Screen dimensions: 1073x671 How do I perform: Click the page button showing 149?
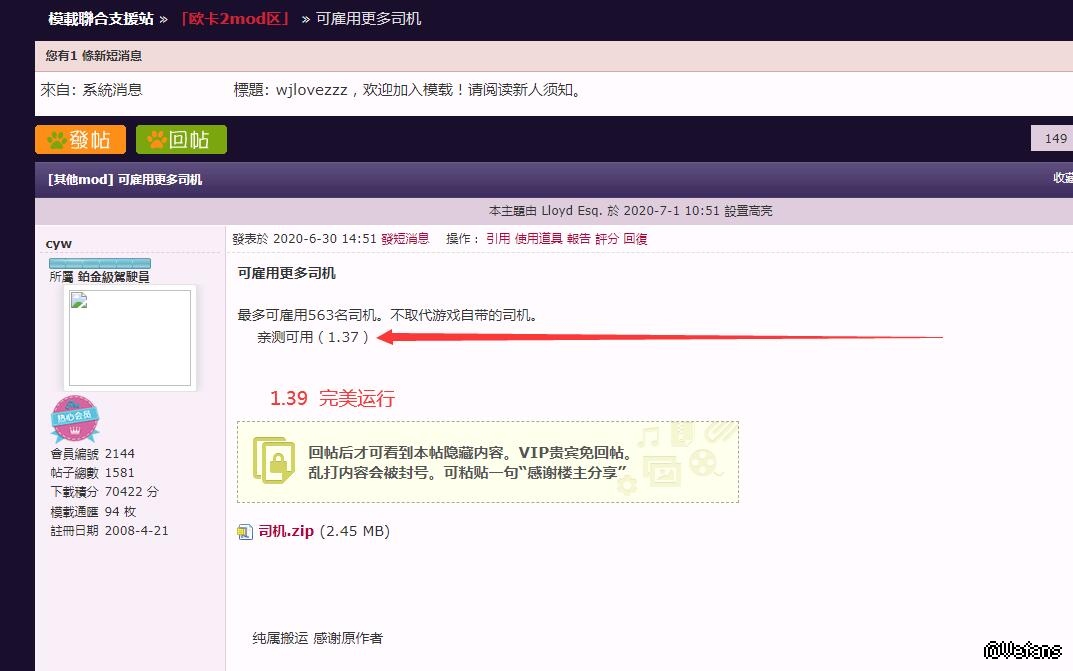1055,138
